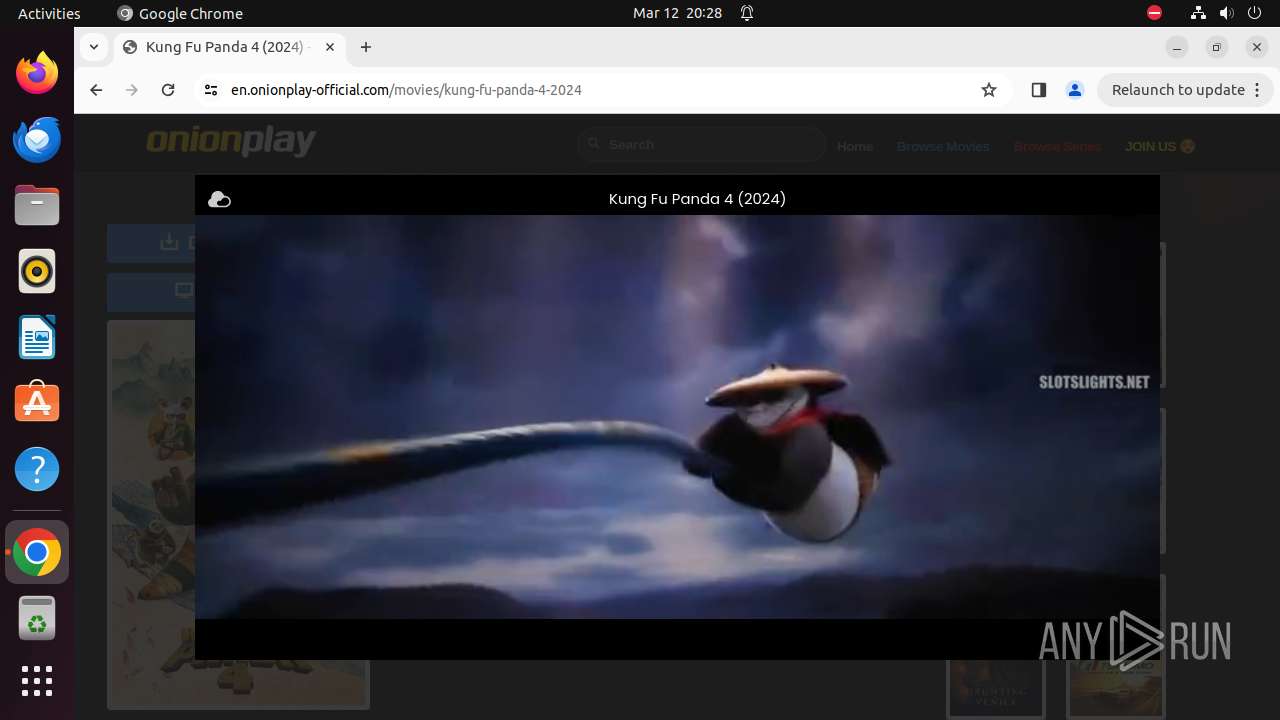Click Relaunch to update button

tap(1186, 90)
